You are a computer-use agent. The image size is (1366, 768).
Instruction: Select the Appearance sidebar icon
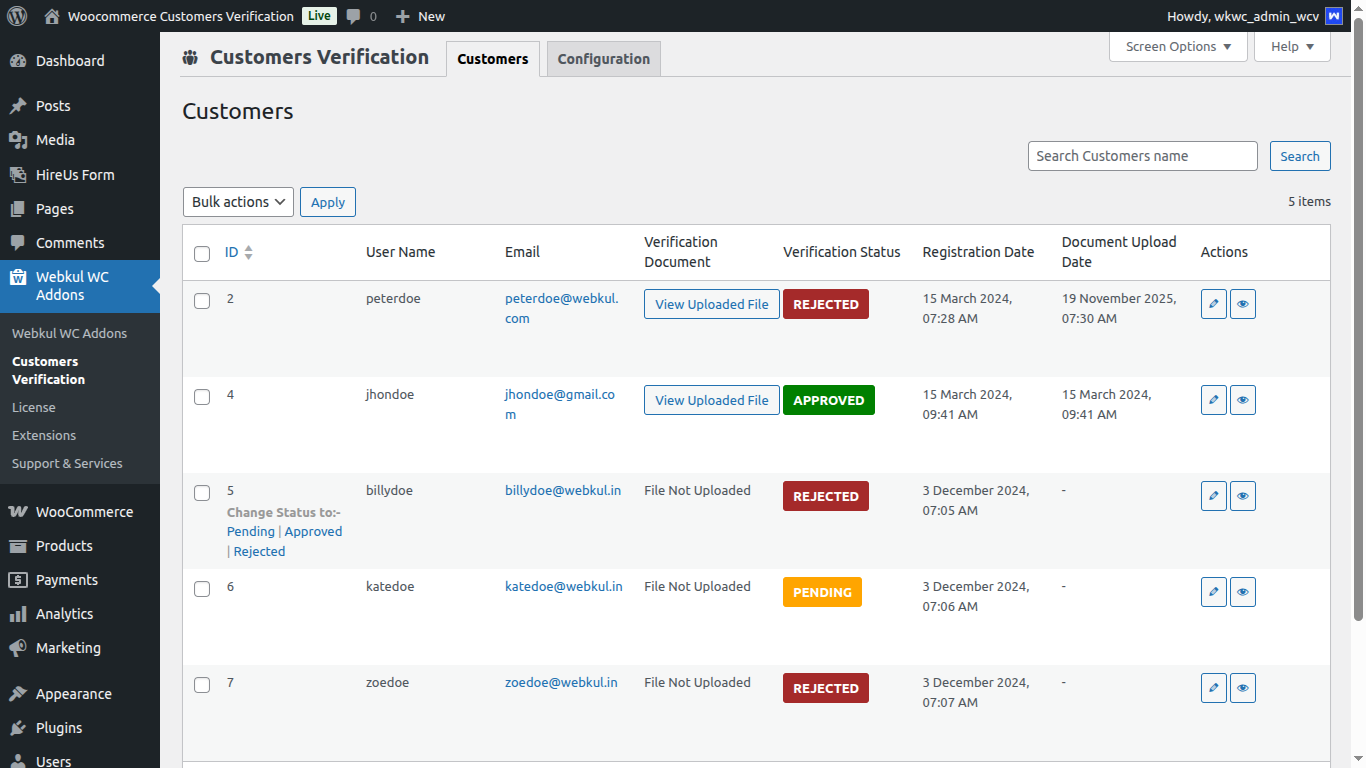(20, 693)
